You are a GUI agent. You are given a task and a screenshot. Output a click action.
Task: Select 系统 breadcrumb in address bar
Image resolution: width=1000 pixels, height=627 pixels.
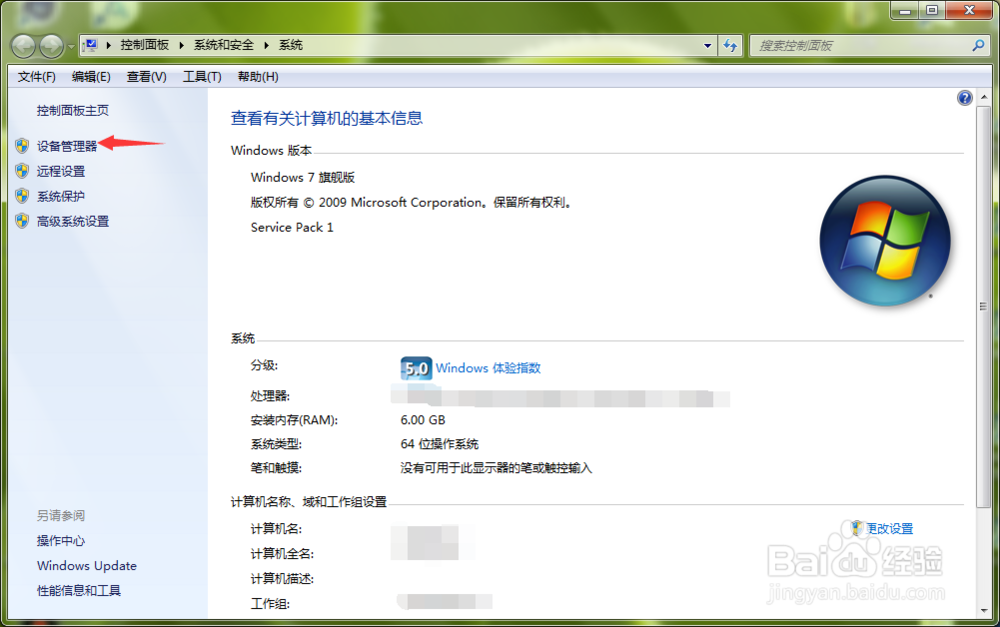pyautogui.click(x=291, y=45)
